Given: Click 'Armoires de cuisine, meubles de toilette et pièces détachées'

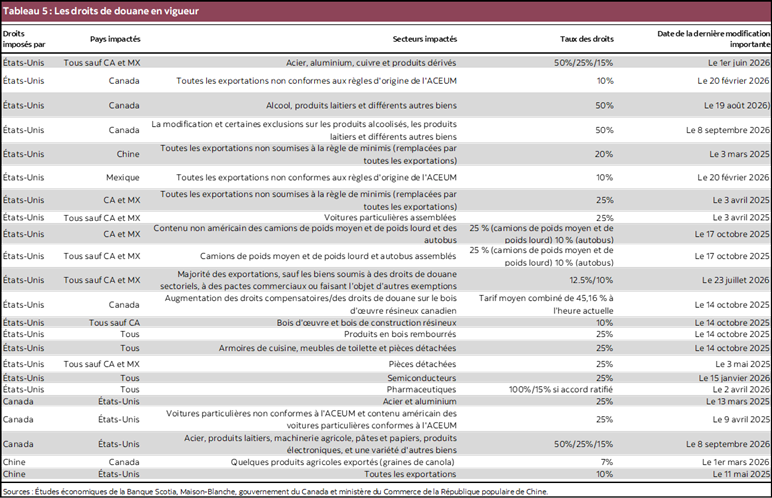Looking at the screenshot, I should [337, 348].
